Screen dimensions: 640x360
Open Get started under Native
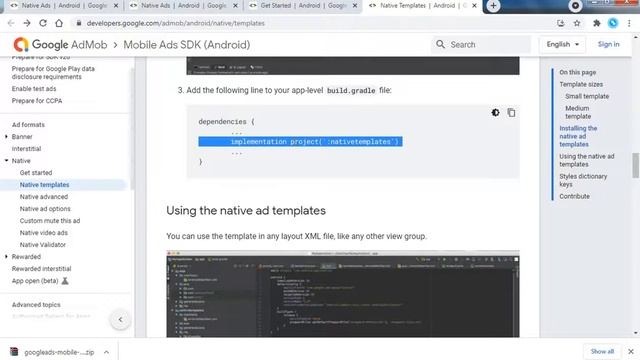pyautogui.click(x=36, y=173)
